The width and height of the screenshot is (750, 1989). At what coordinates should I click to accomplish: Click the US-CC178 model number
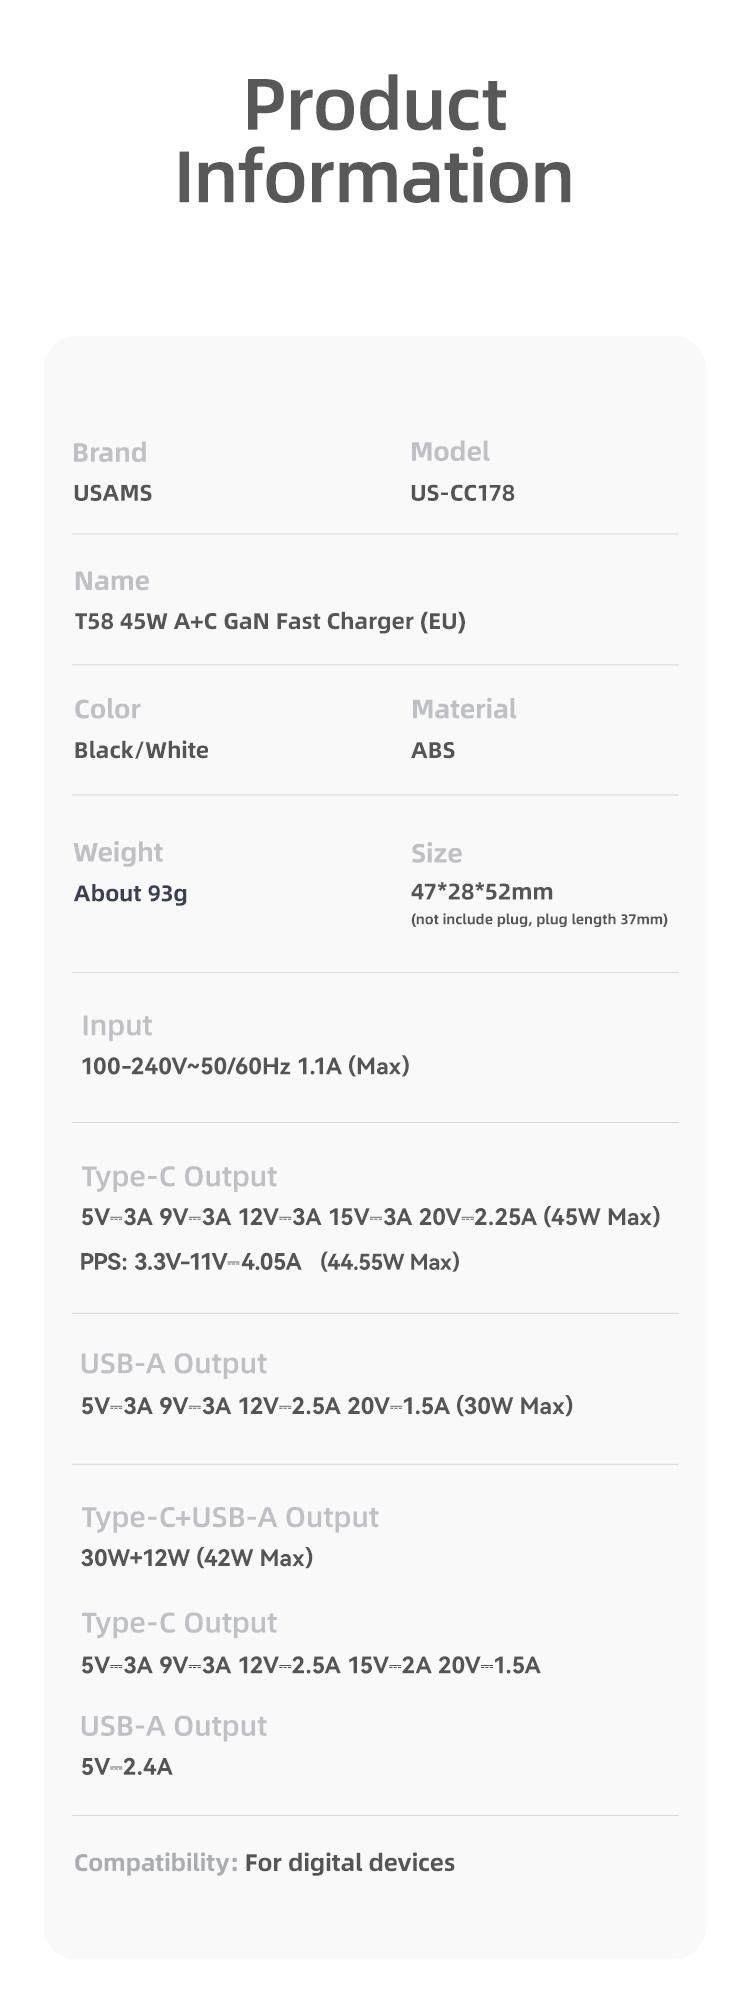click(x=462, y=493)
